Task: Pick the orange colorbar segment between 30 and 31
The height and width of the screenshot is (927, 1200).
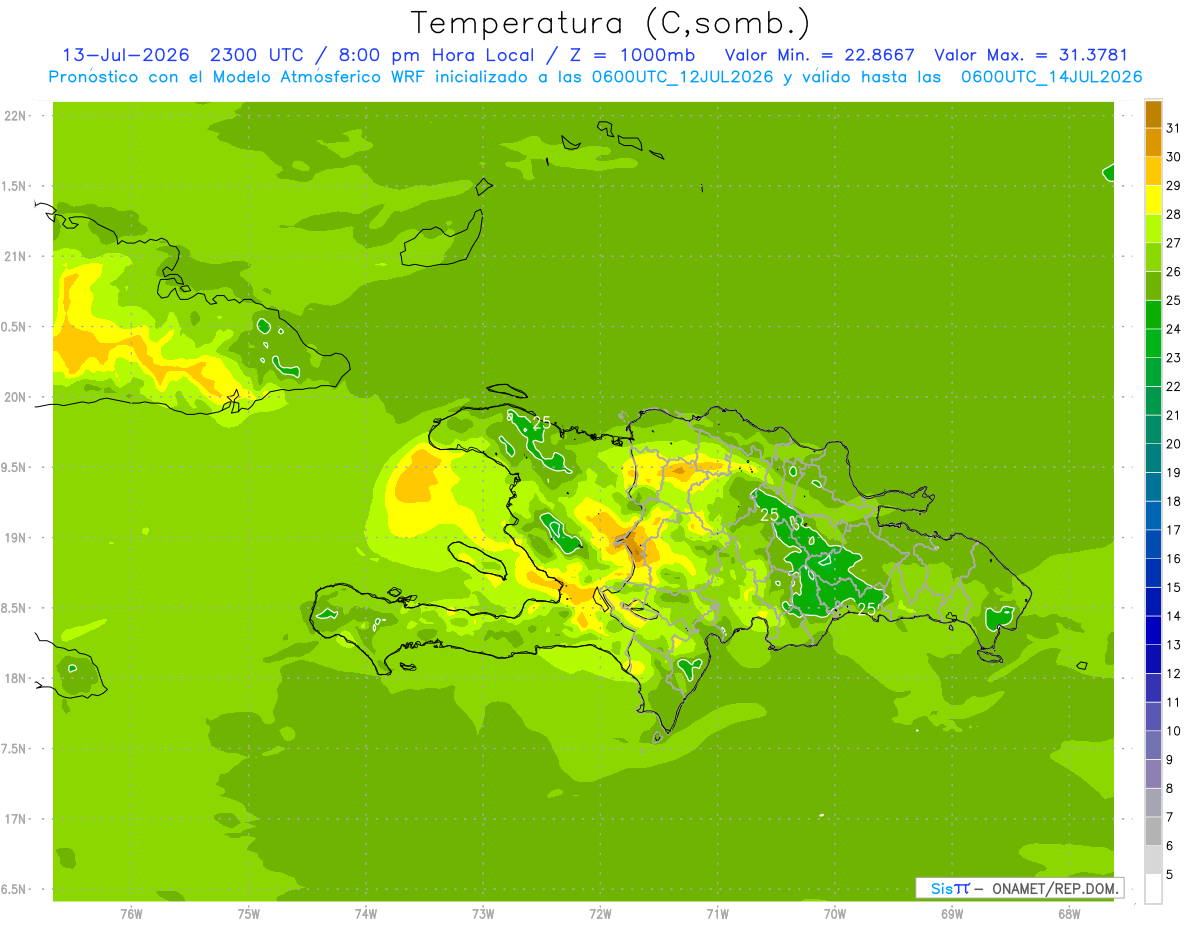Action: coord(1153,142)
